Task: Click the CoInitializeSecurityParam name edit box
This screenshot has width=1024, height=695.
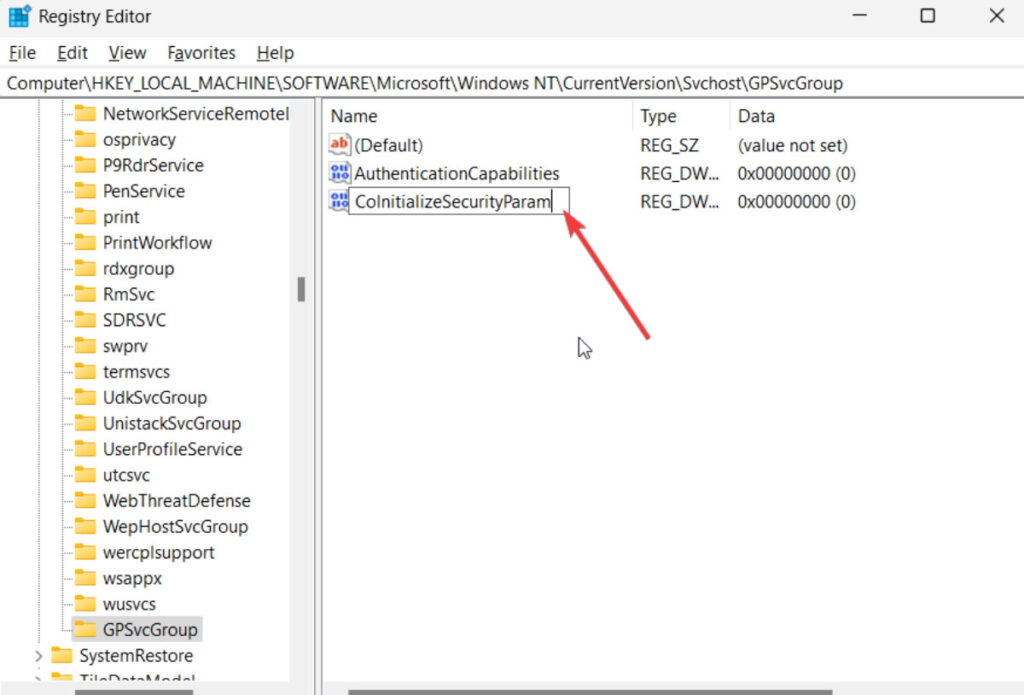Action: pos(459,201)
